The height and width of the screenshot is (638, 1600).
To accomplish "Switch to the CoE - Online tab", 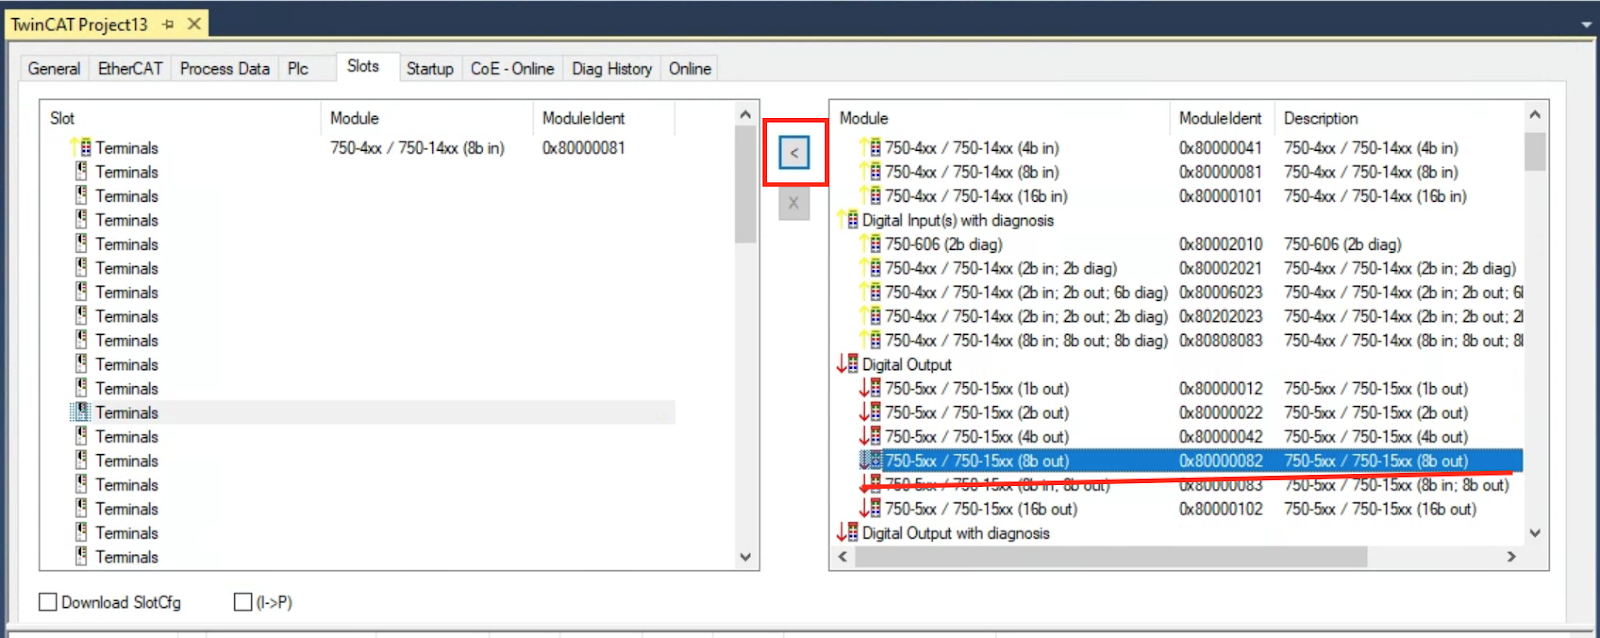I will pos(512,69).
